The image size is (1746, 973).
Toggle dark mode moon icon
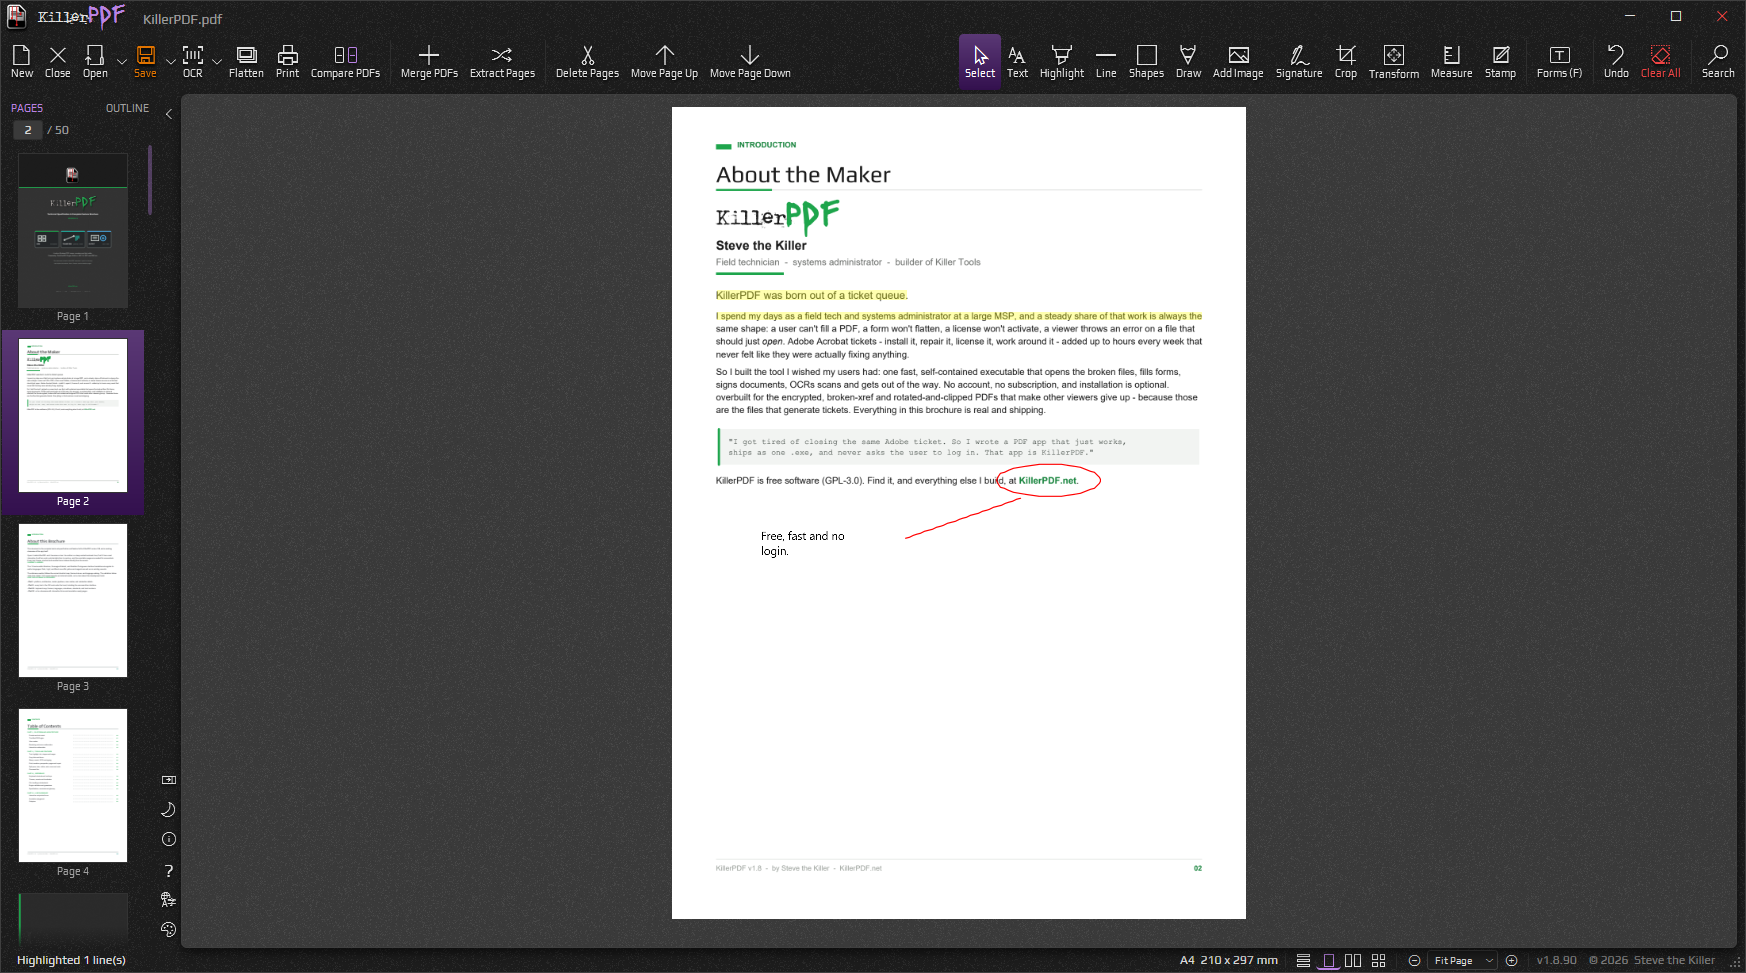[169, 809]
